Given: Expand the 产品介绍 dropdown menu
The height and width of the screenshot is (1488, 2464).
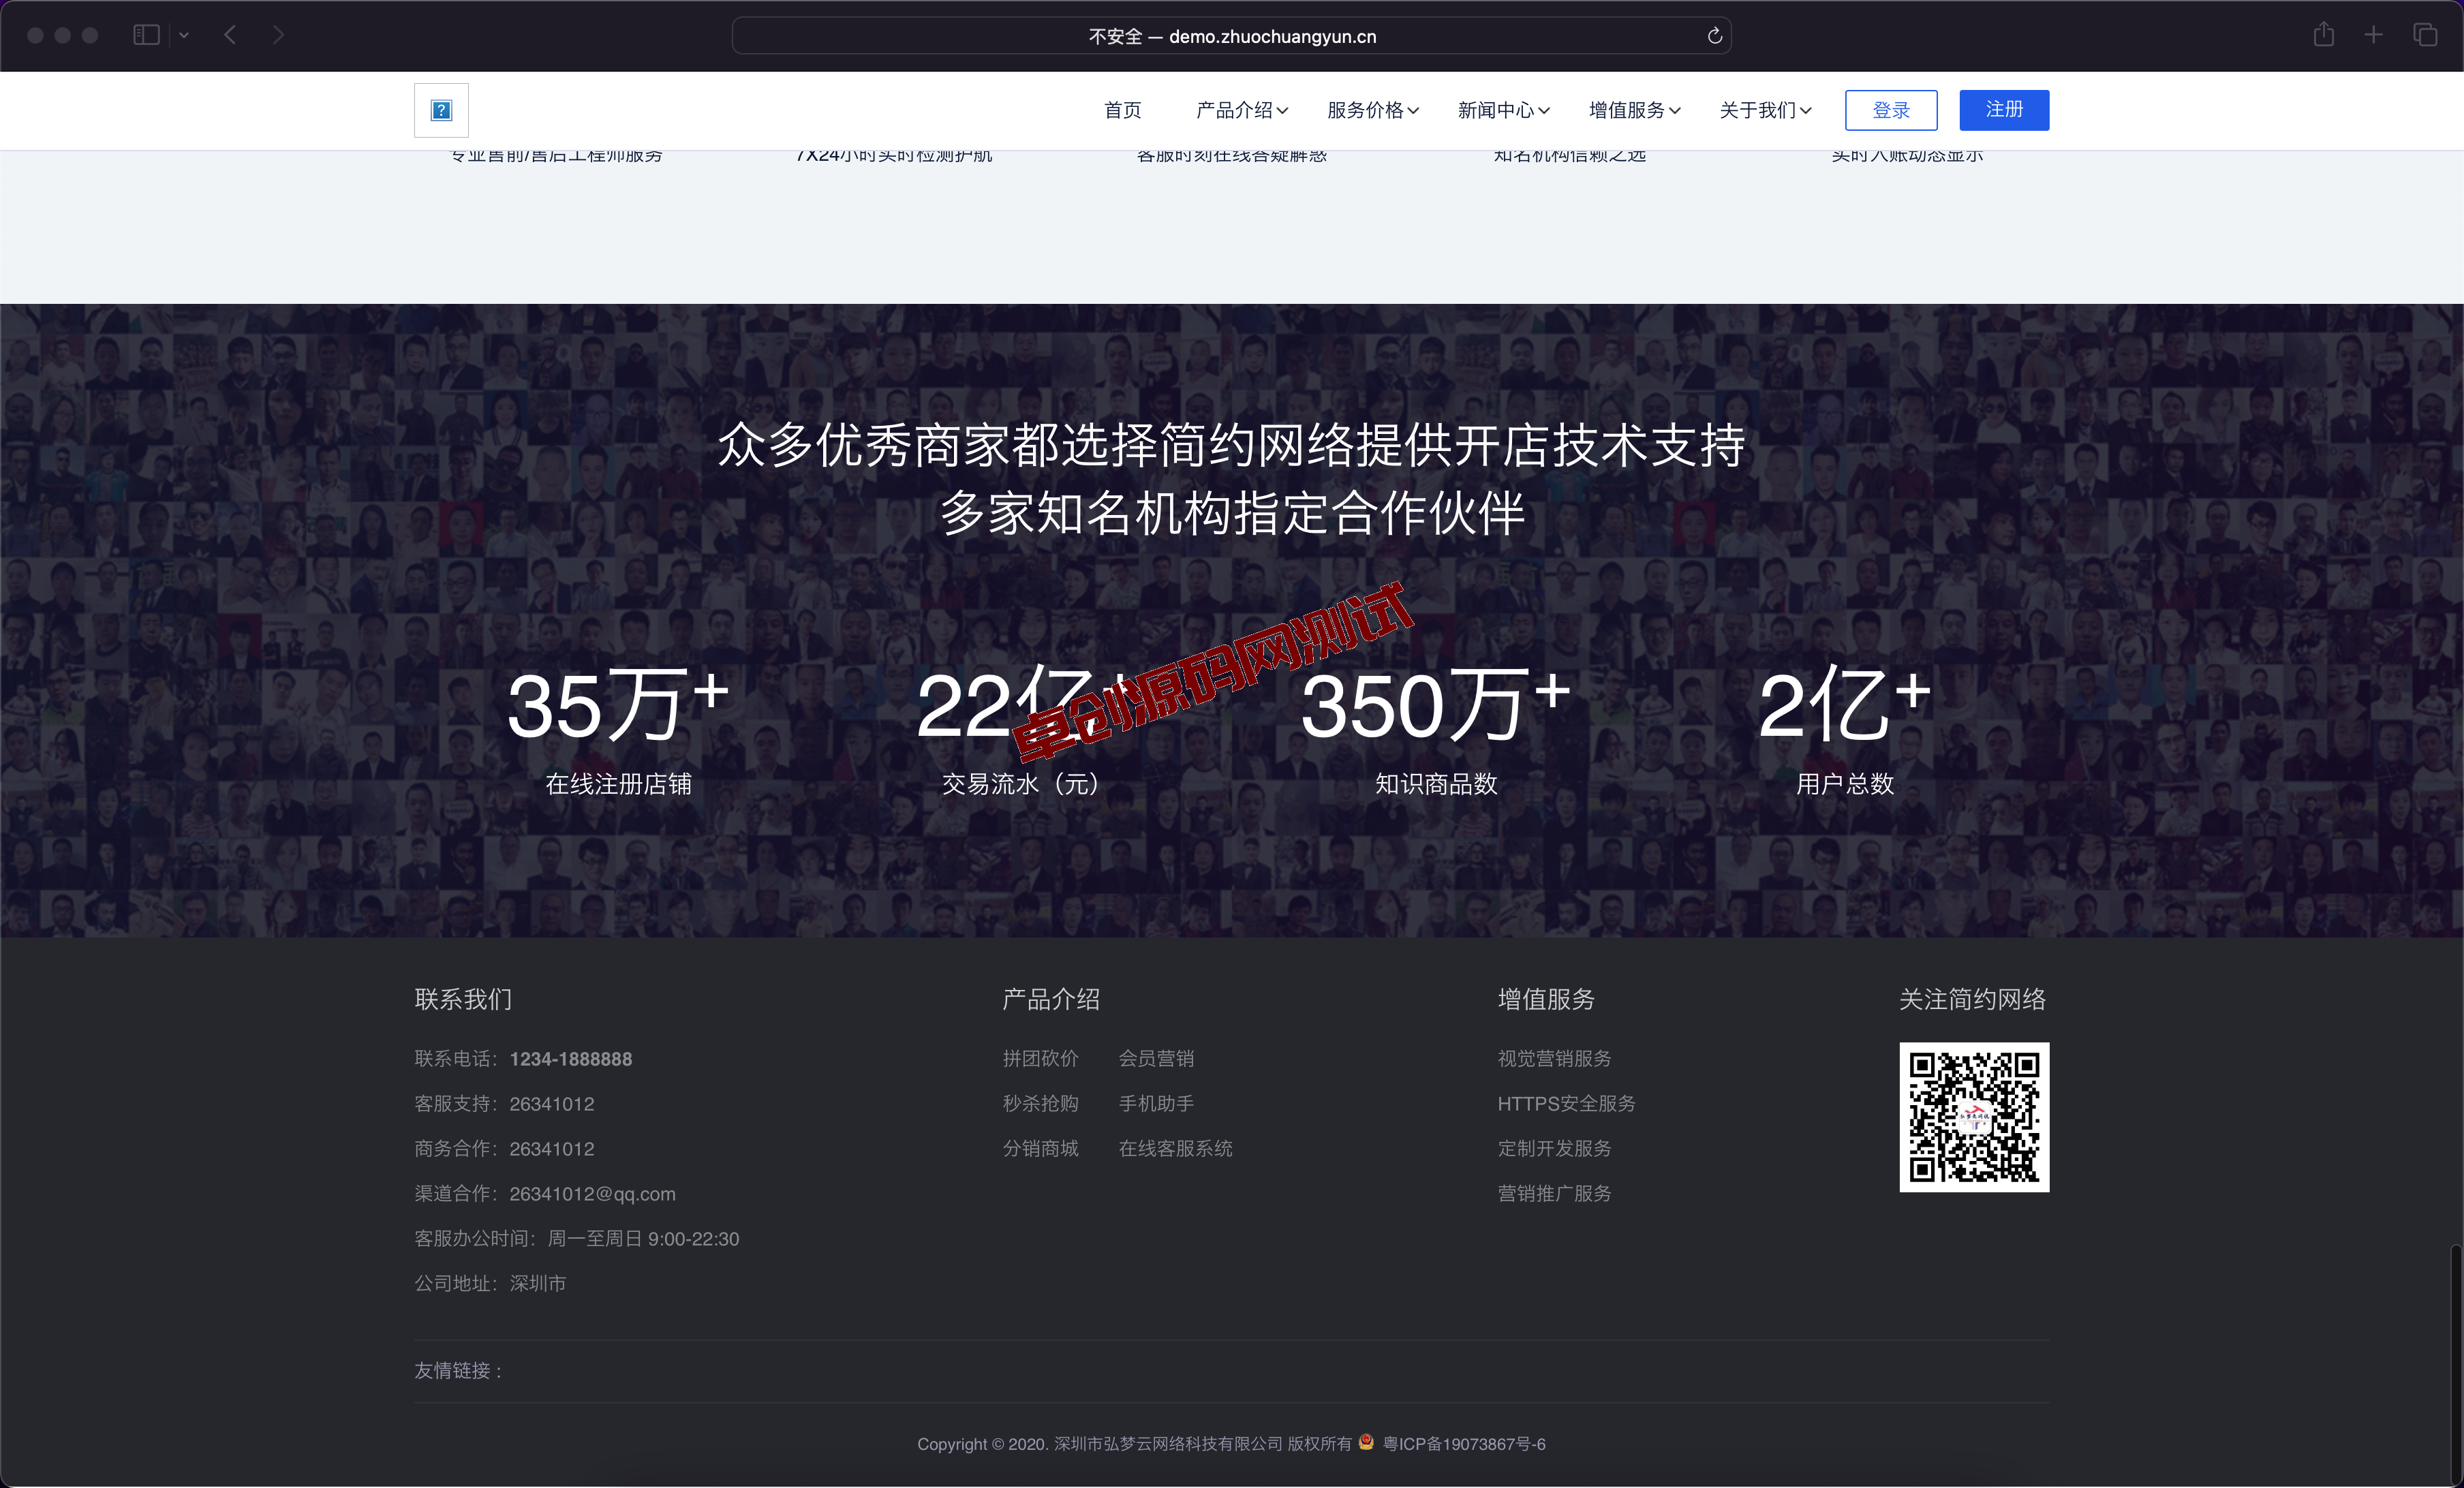Looking at the screenshot, I should coord(1241,110).
